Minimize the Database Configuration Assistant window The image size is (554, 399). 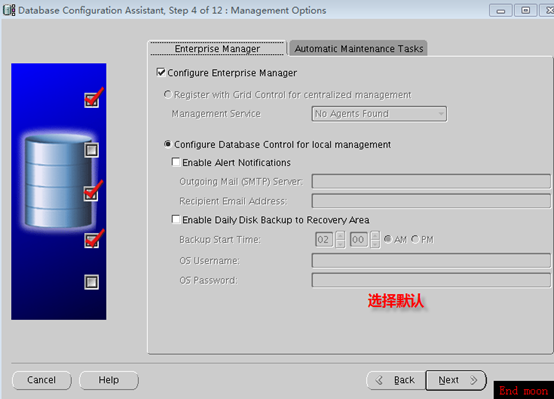500,10
